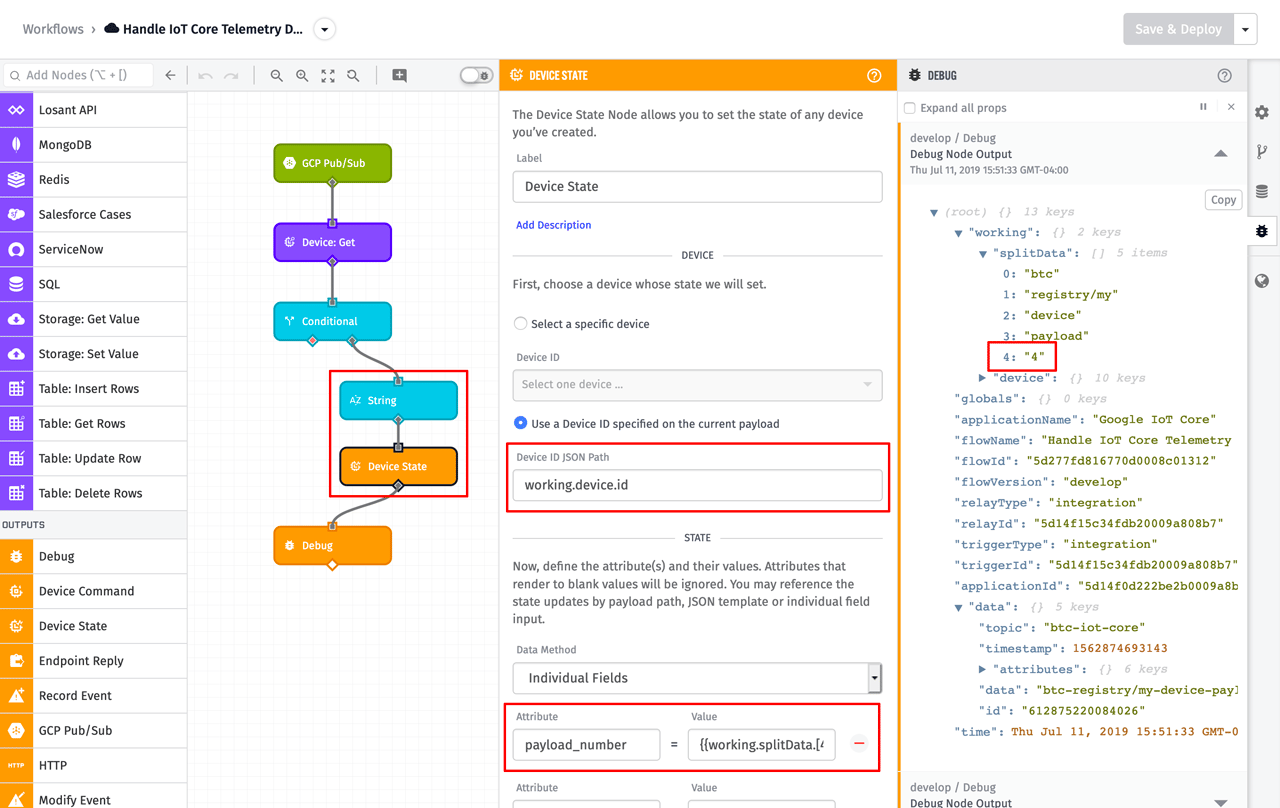Screen dimensions: 1280x808
Task: Switch to the Debug panel via bug icon
Action: [1261, 230]
